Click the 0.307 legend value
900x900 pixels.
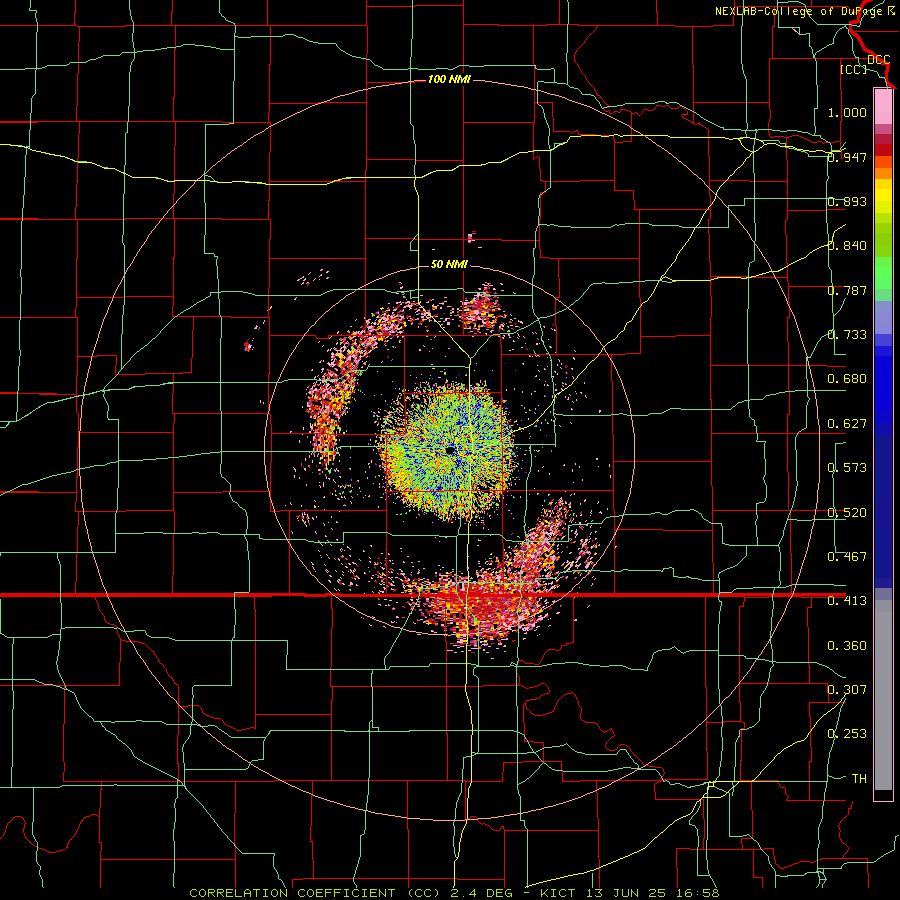pyautogui.click(x=847, y=690)
